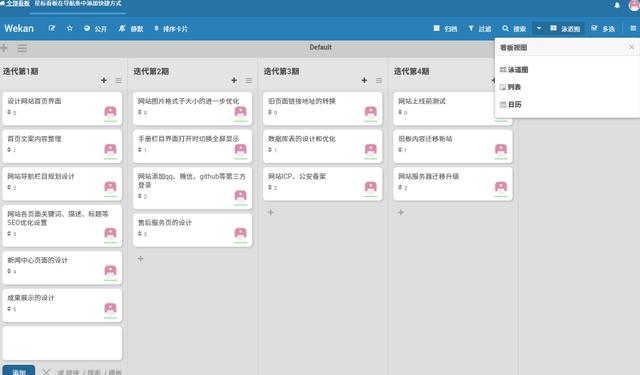Image resolution: width=640 pixels, height=375 pixels.
Task: Click member avatar on SEO优化设置 card
Action: [x=110, y=233]
